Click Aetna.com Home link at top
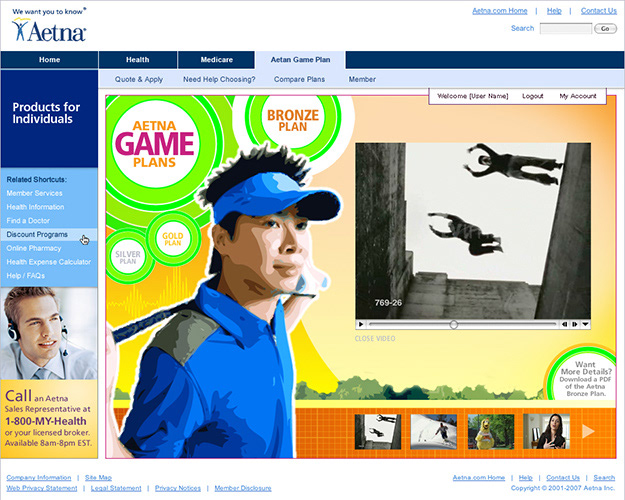 point(500,11)
